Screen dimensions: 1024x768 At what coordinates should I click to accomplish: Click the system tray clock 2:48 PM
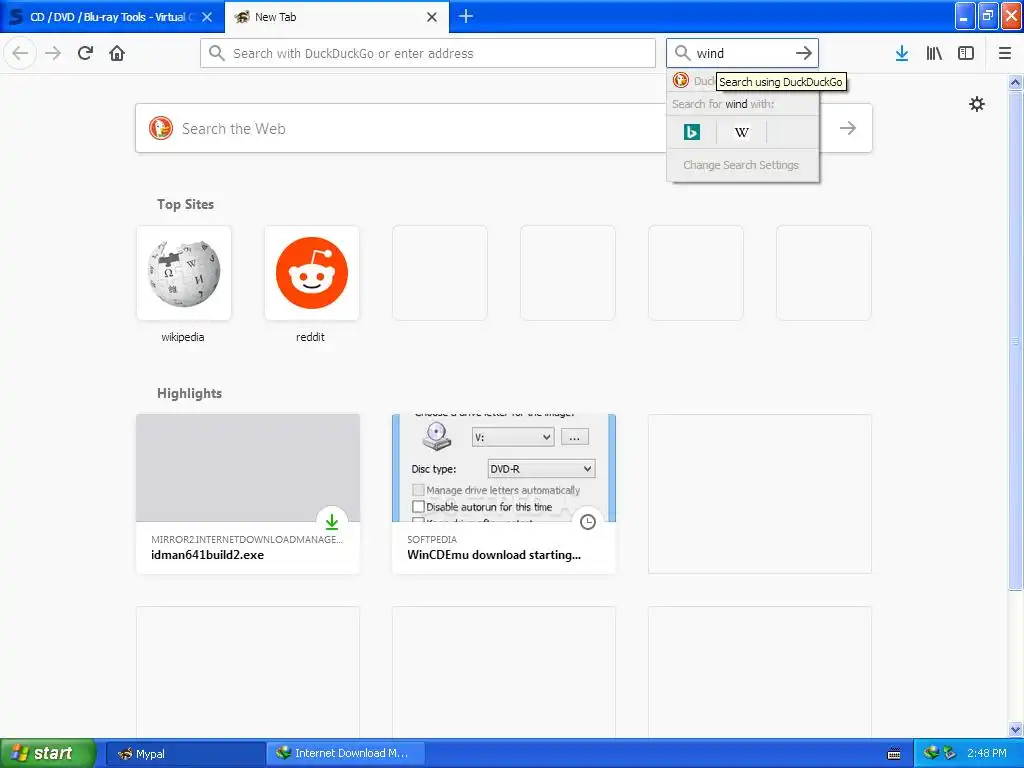[x=987, y=753]
